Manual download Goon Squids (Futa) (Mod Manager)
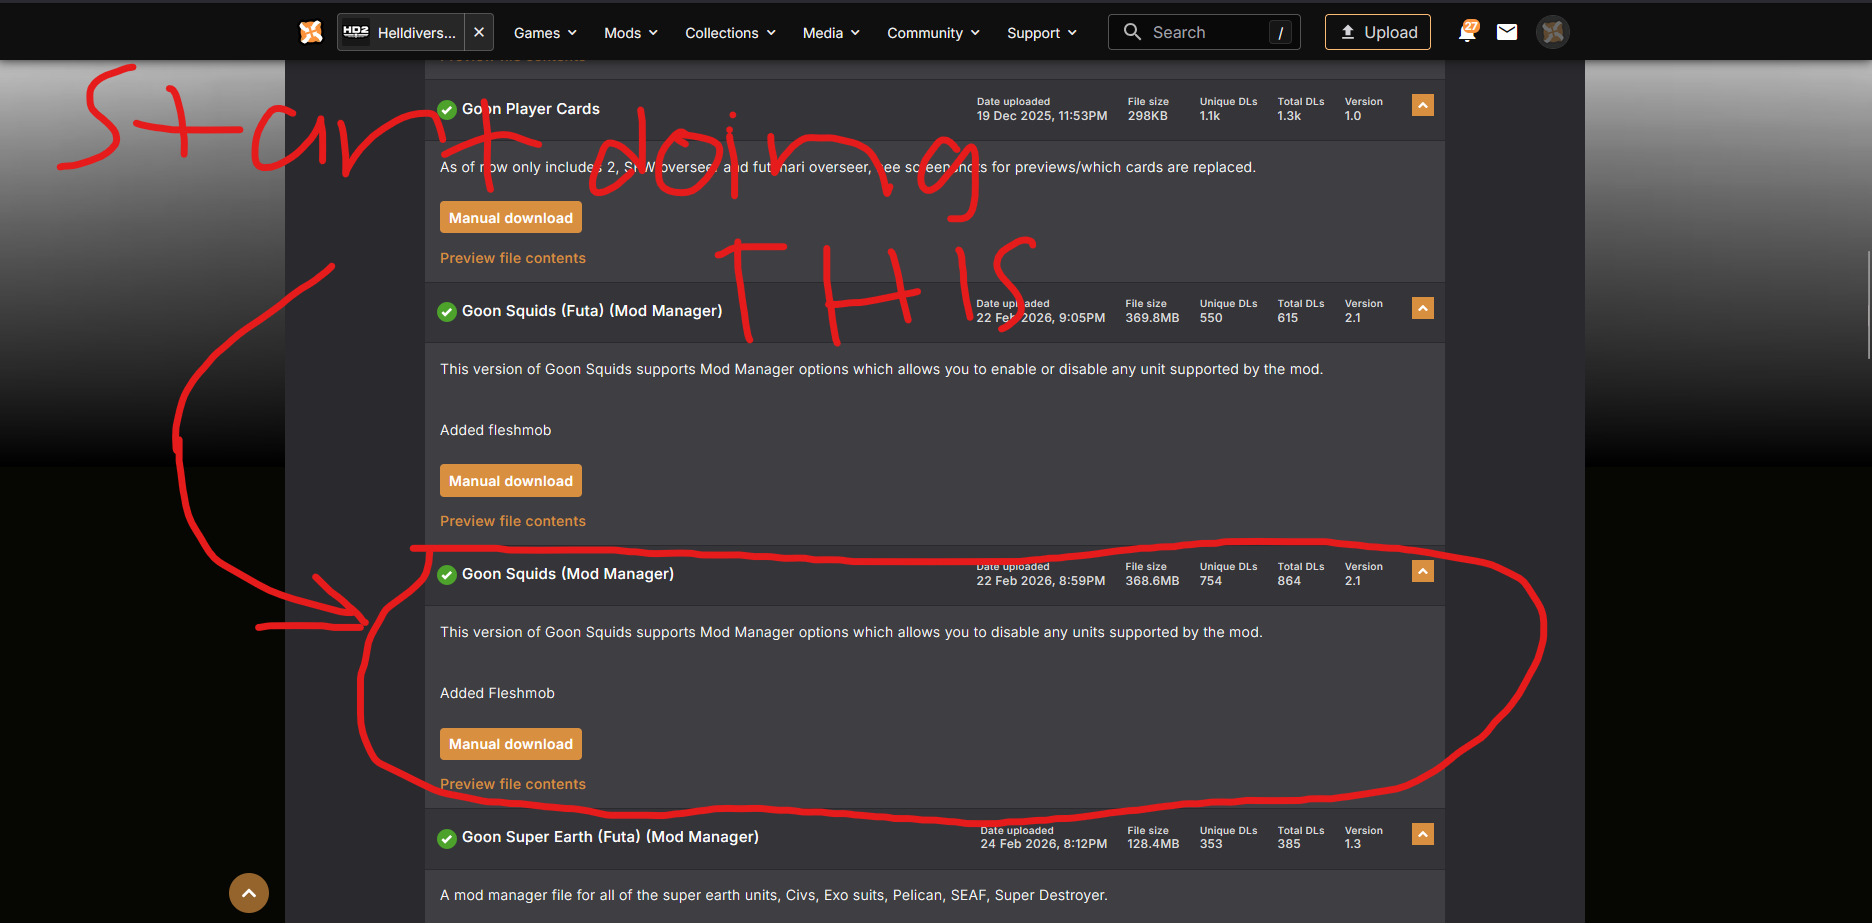 point(511,481)
